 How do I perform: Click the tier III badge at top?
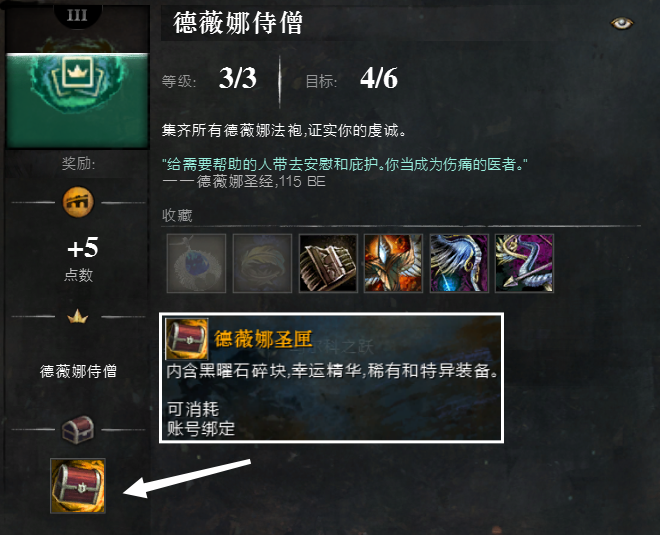(77, 16)
